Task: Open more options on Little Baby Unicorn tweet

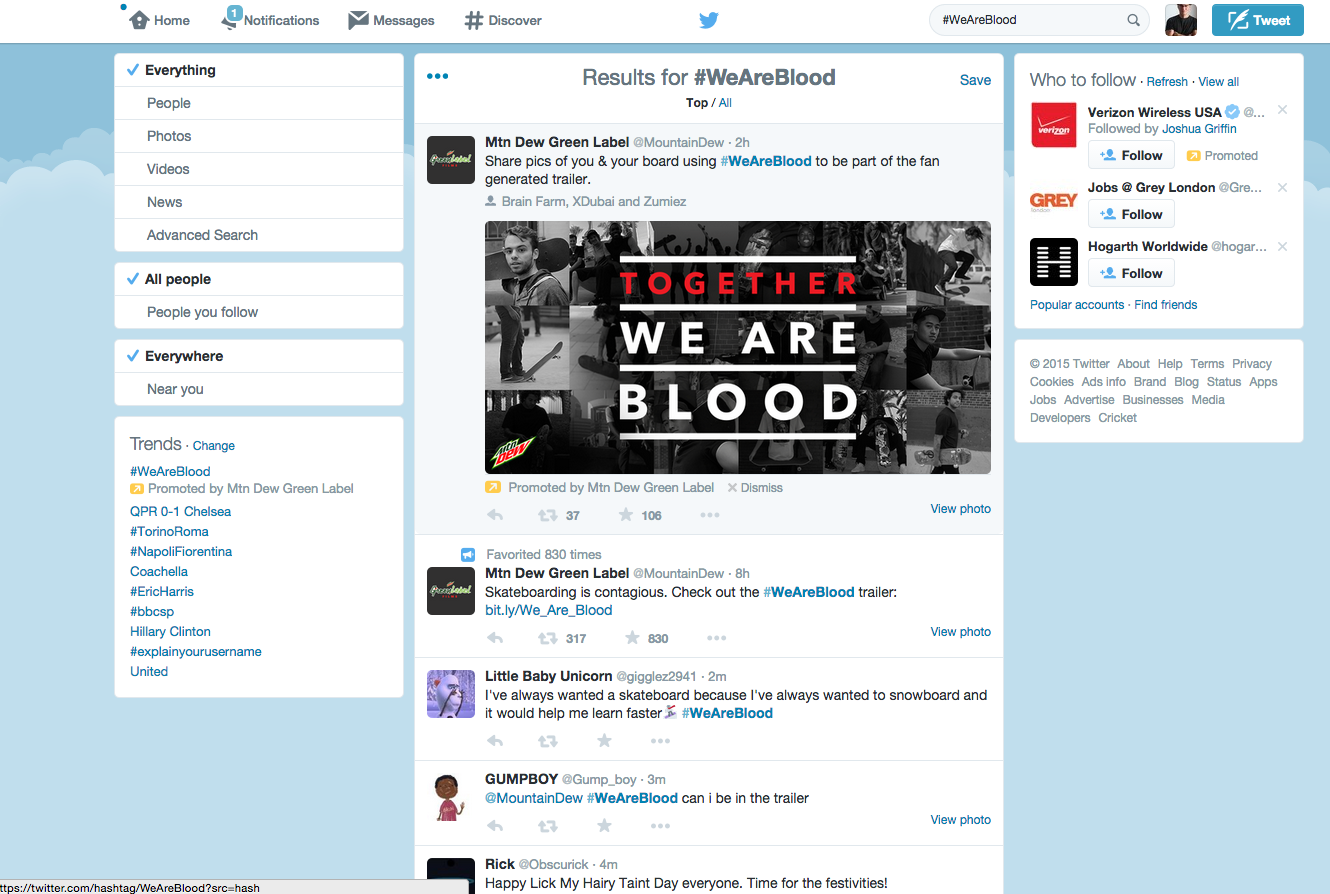Action: (x=660, y=741)
